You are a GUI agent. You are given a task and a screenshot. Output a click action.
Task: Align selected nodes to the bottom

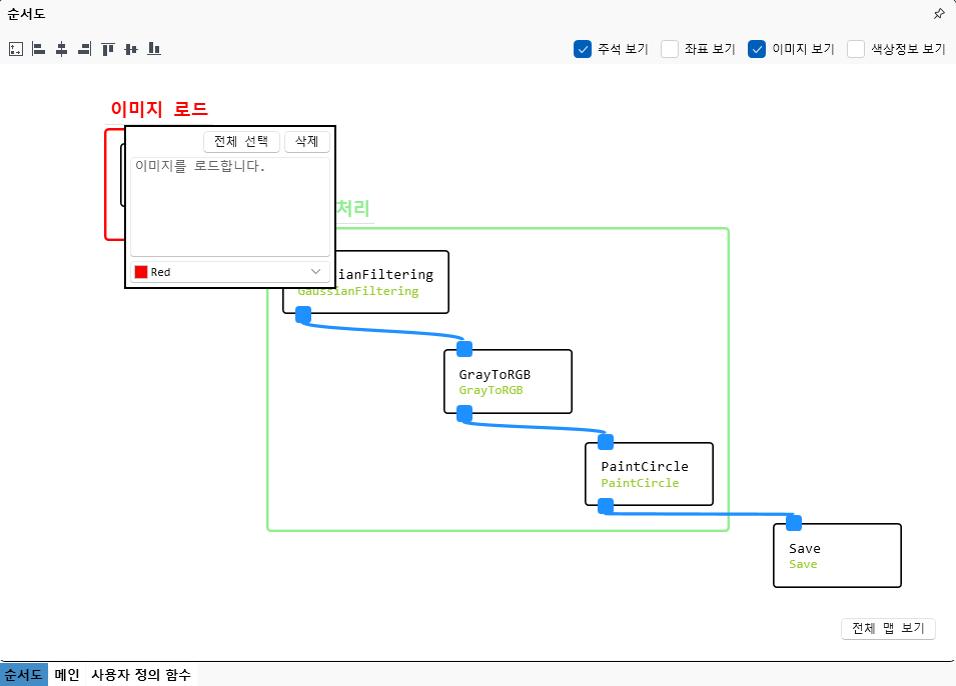click(x=154, y=49)
